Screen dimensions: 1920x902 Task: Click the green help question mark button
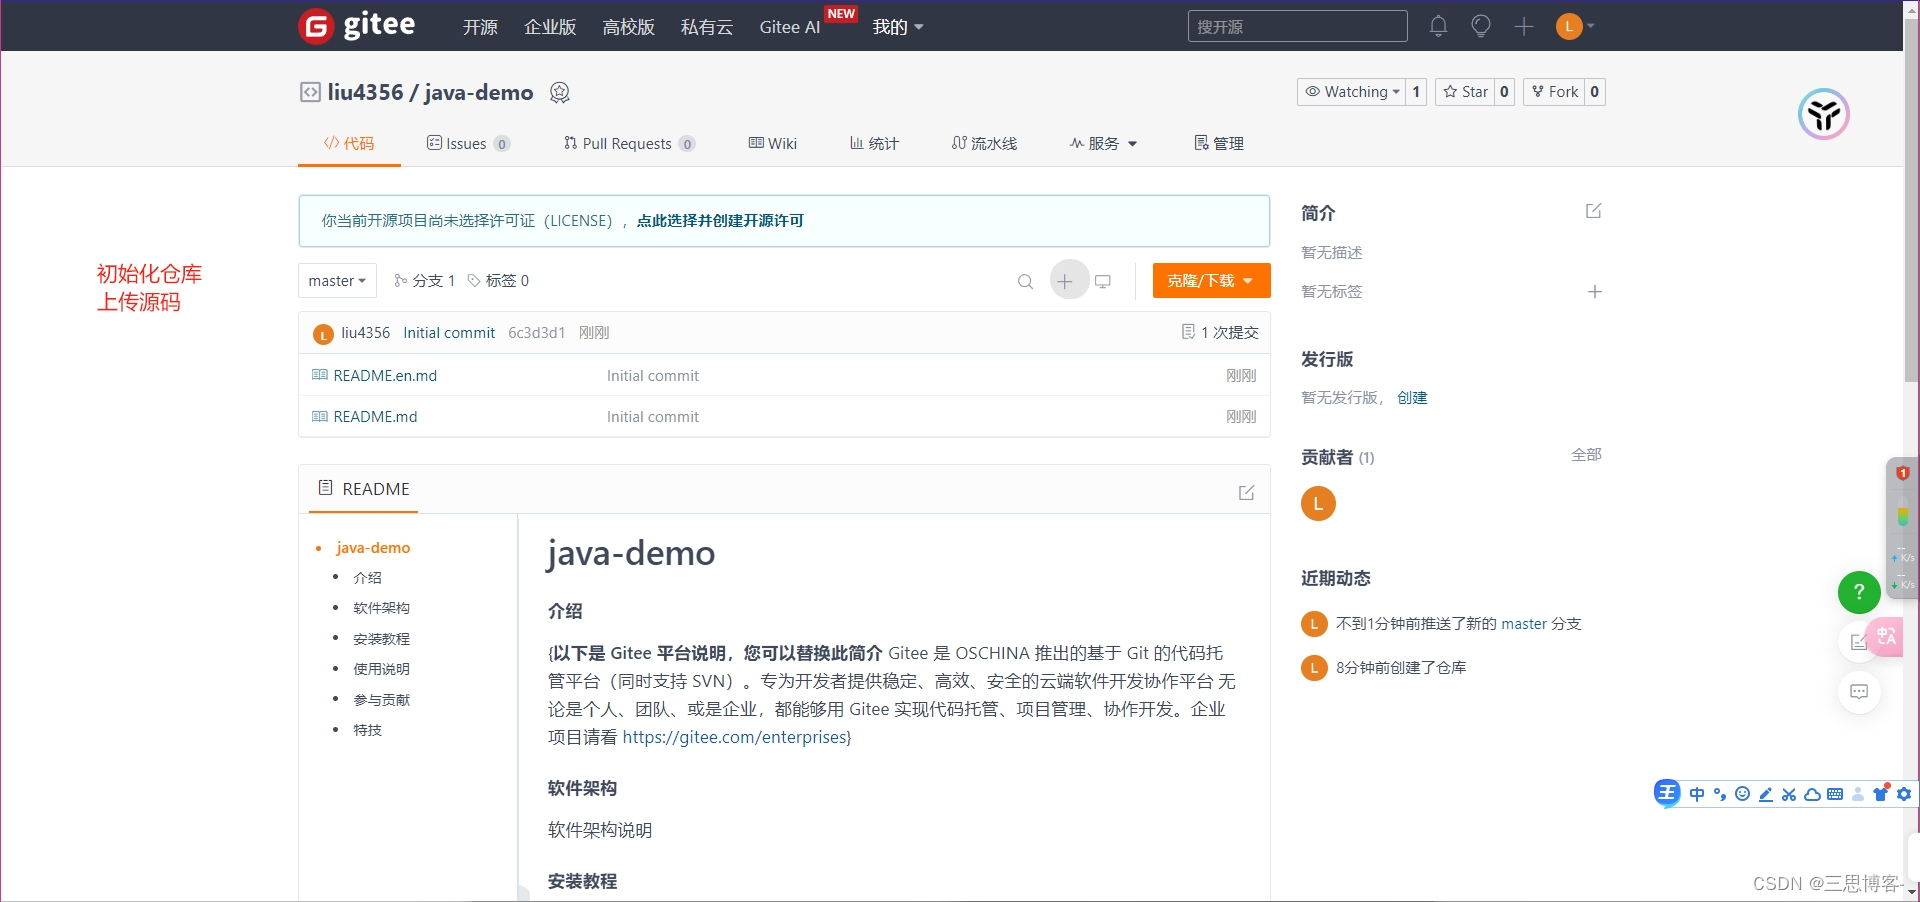[x=1859, y=592]
